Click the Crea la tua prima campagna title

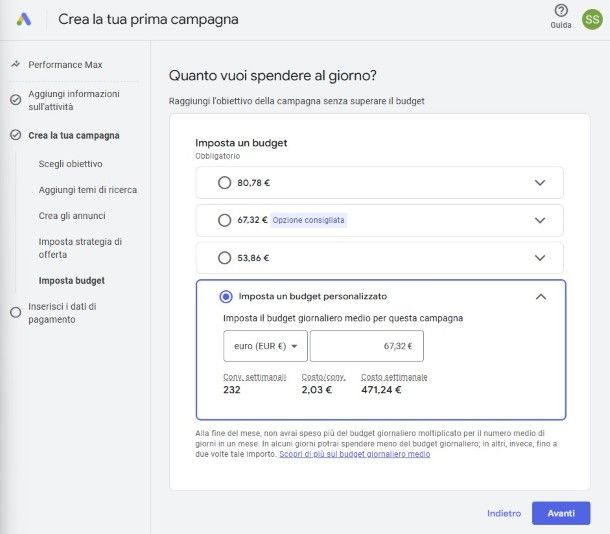coord(148,19)
